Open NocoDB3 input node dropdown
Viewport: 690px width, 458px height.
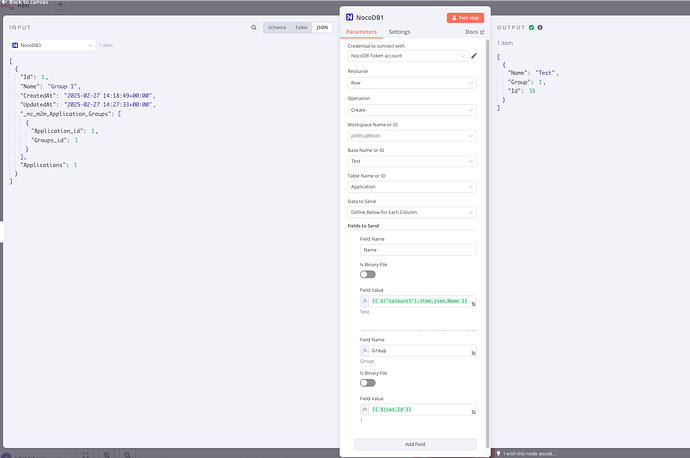pos(52,45)
